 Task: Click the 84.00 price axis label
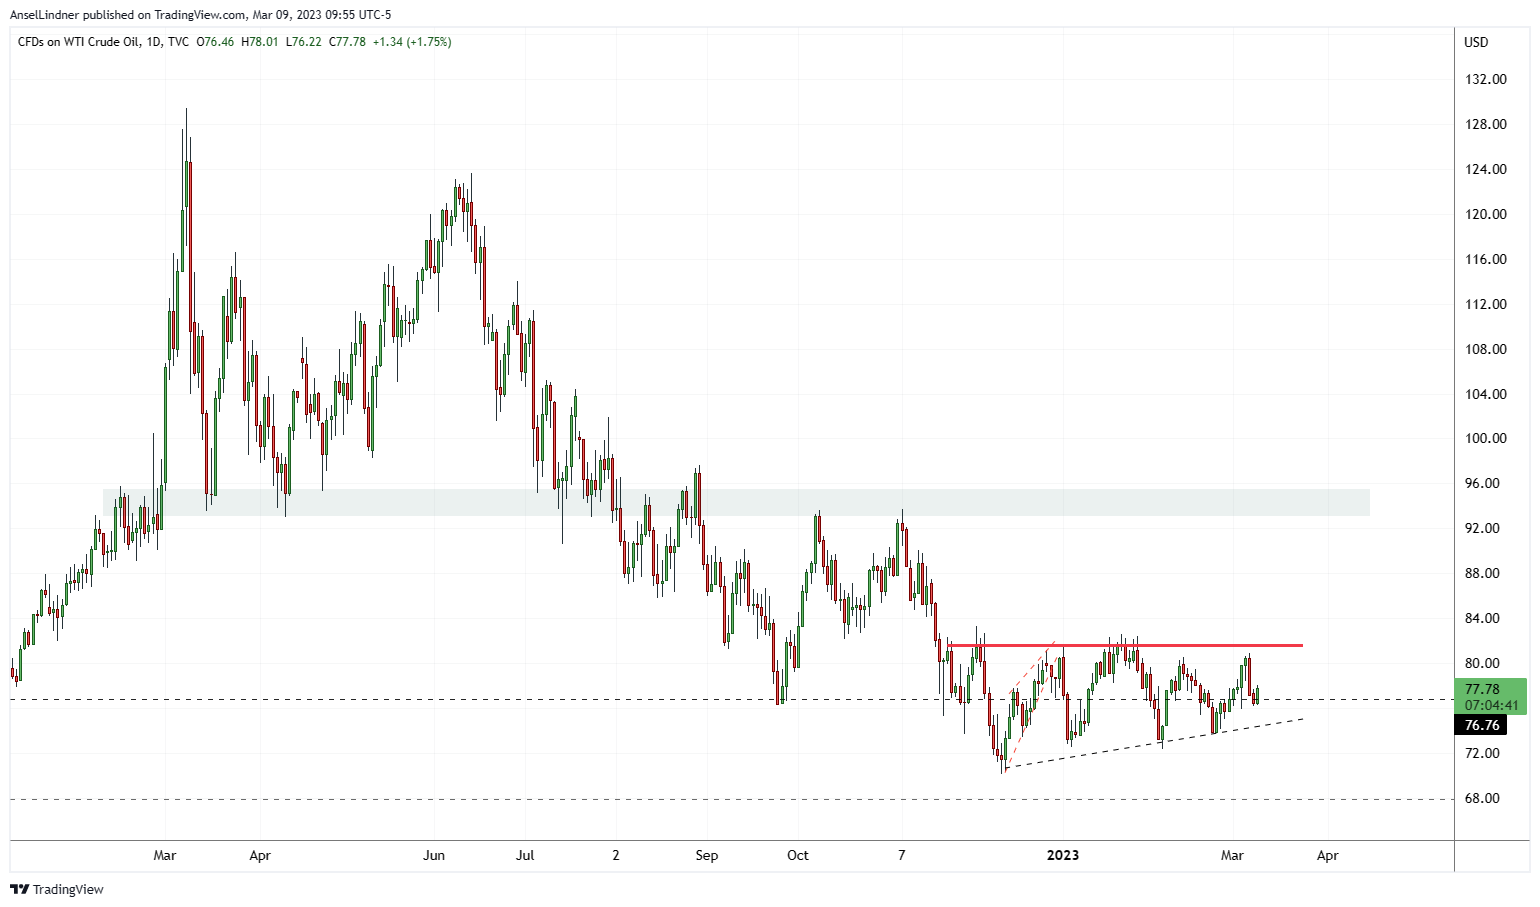point(1482,618)
